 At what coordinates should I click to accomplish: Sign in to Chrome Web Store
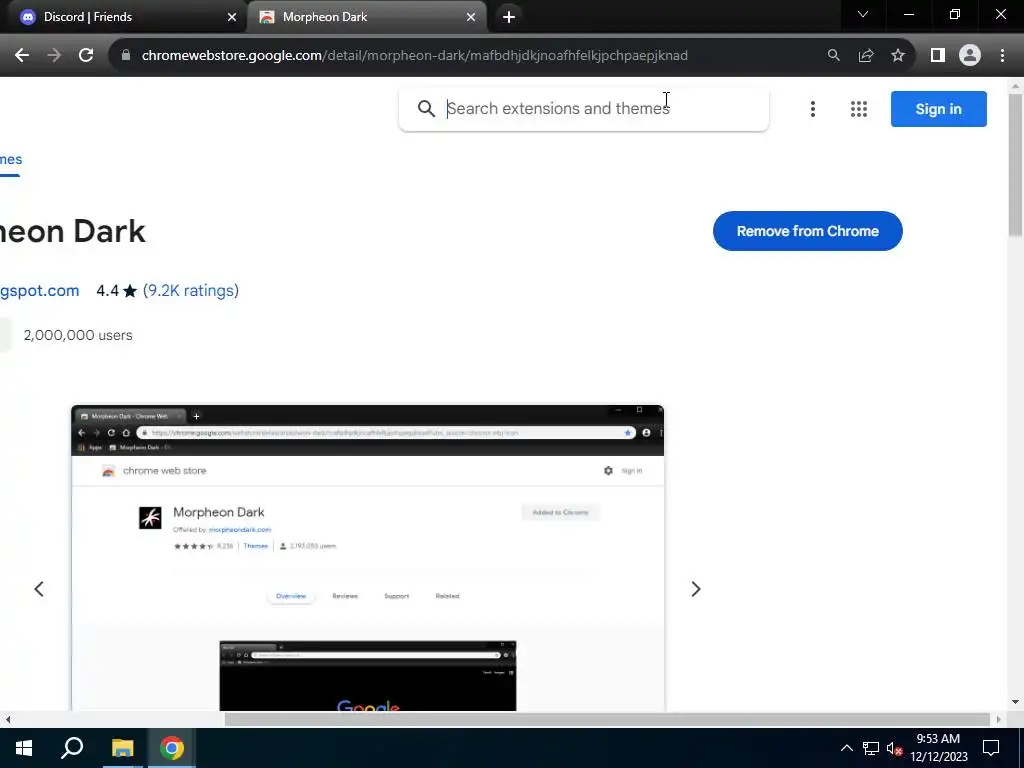coord(938,109)
